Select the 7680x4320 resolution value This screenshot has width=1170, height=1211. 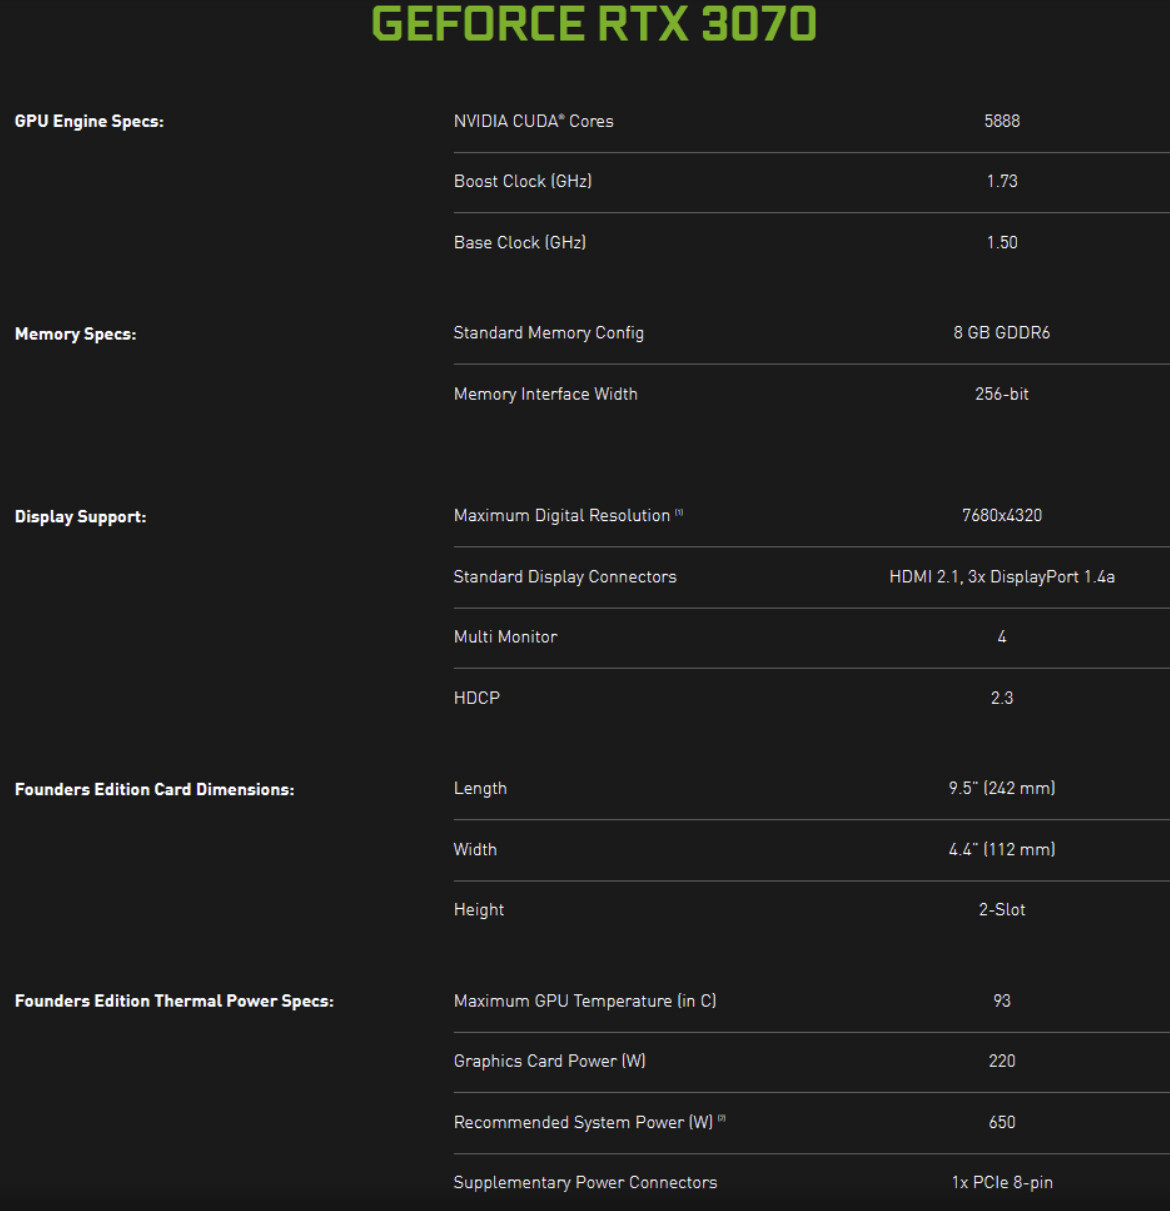1002,516
